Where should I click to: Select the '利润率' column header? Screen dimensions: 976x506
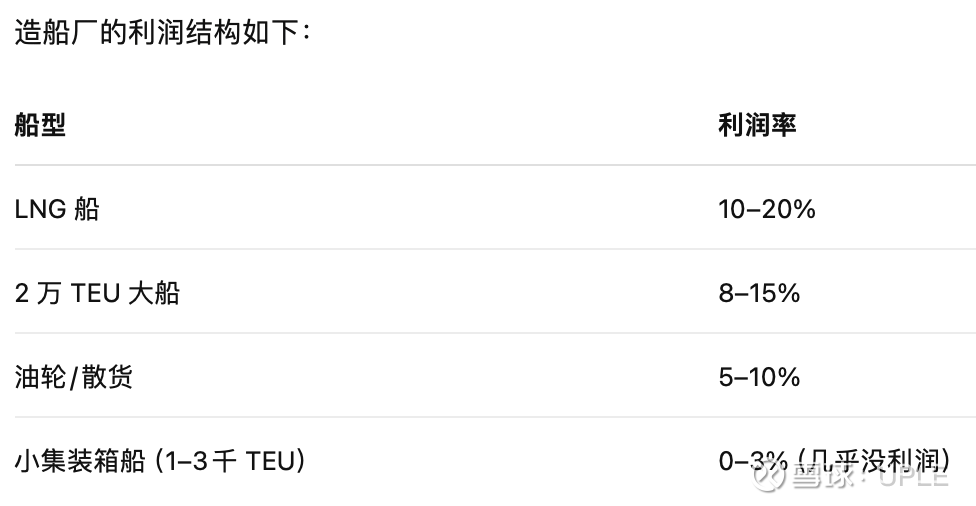757,126
